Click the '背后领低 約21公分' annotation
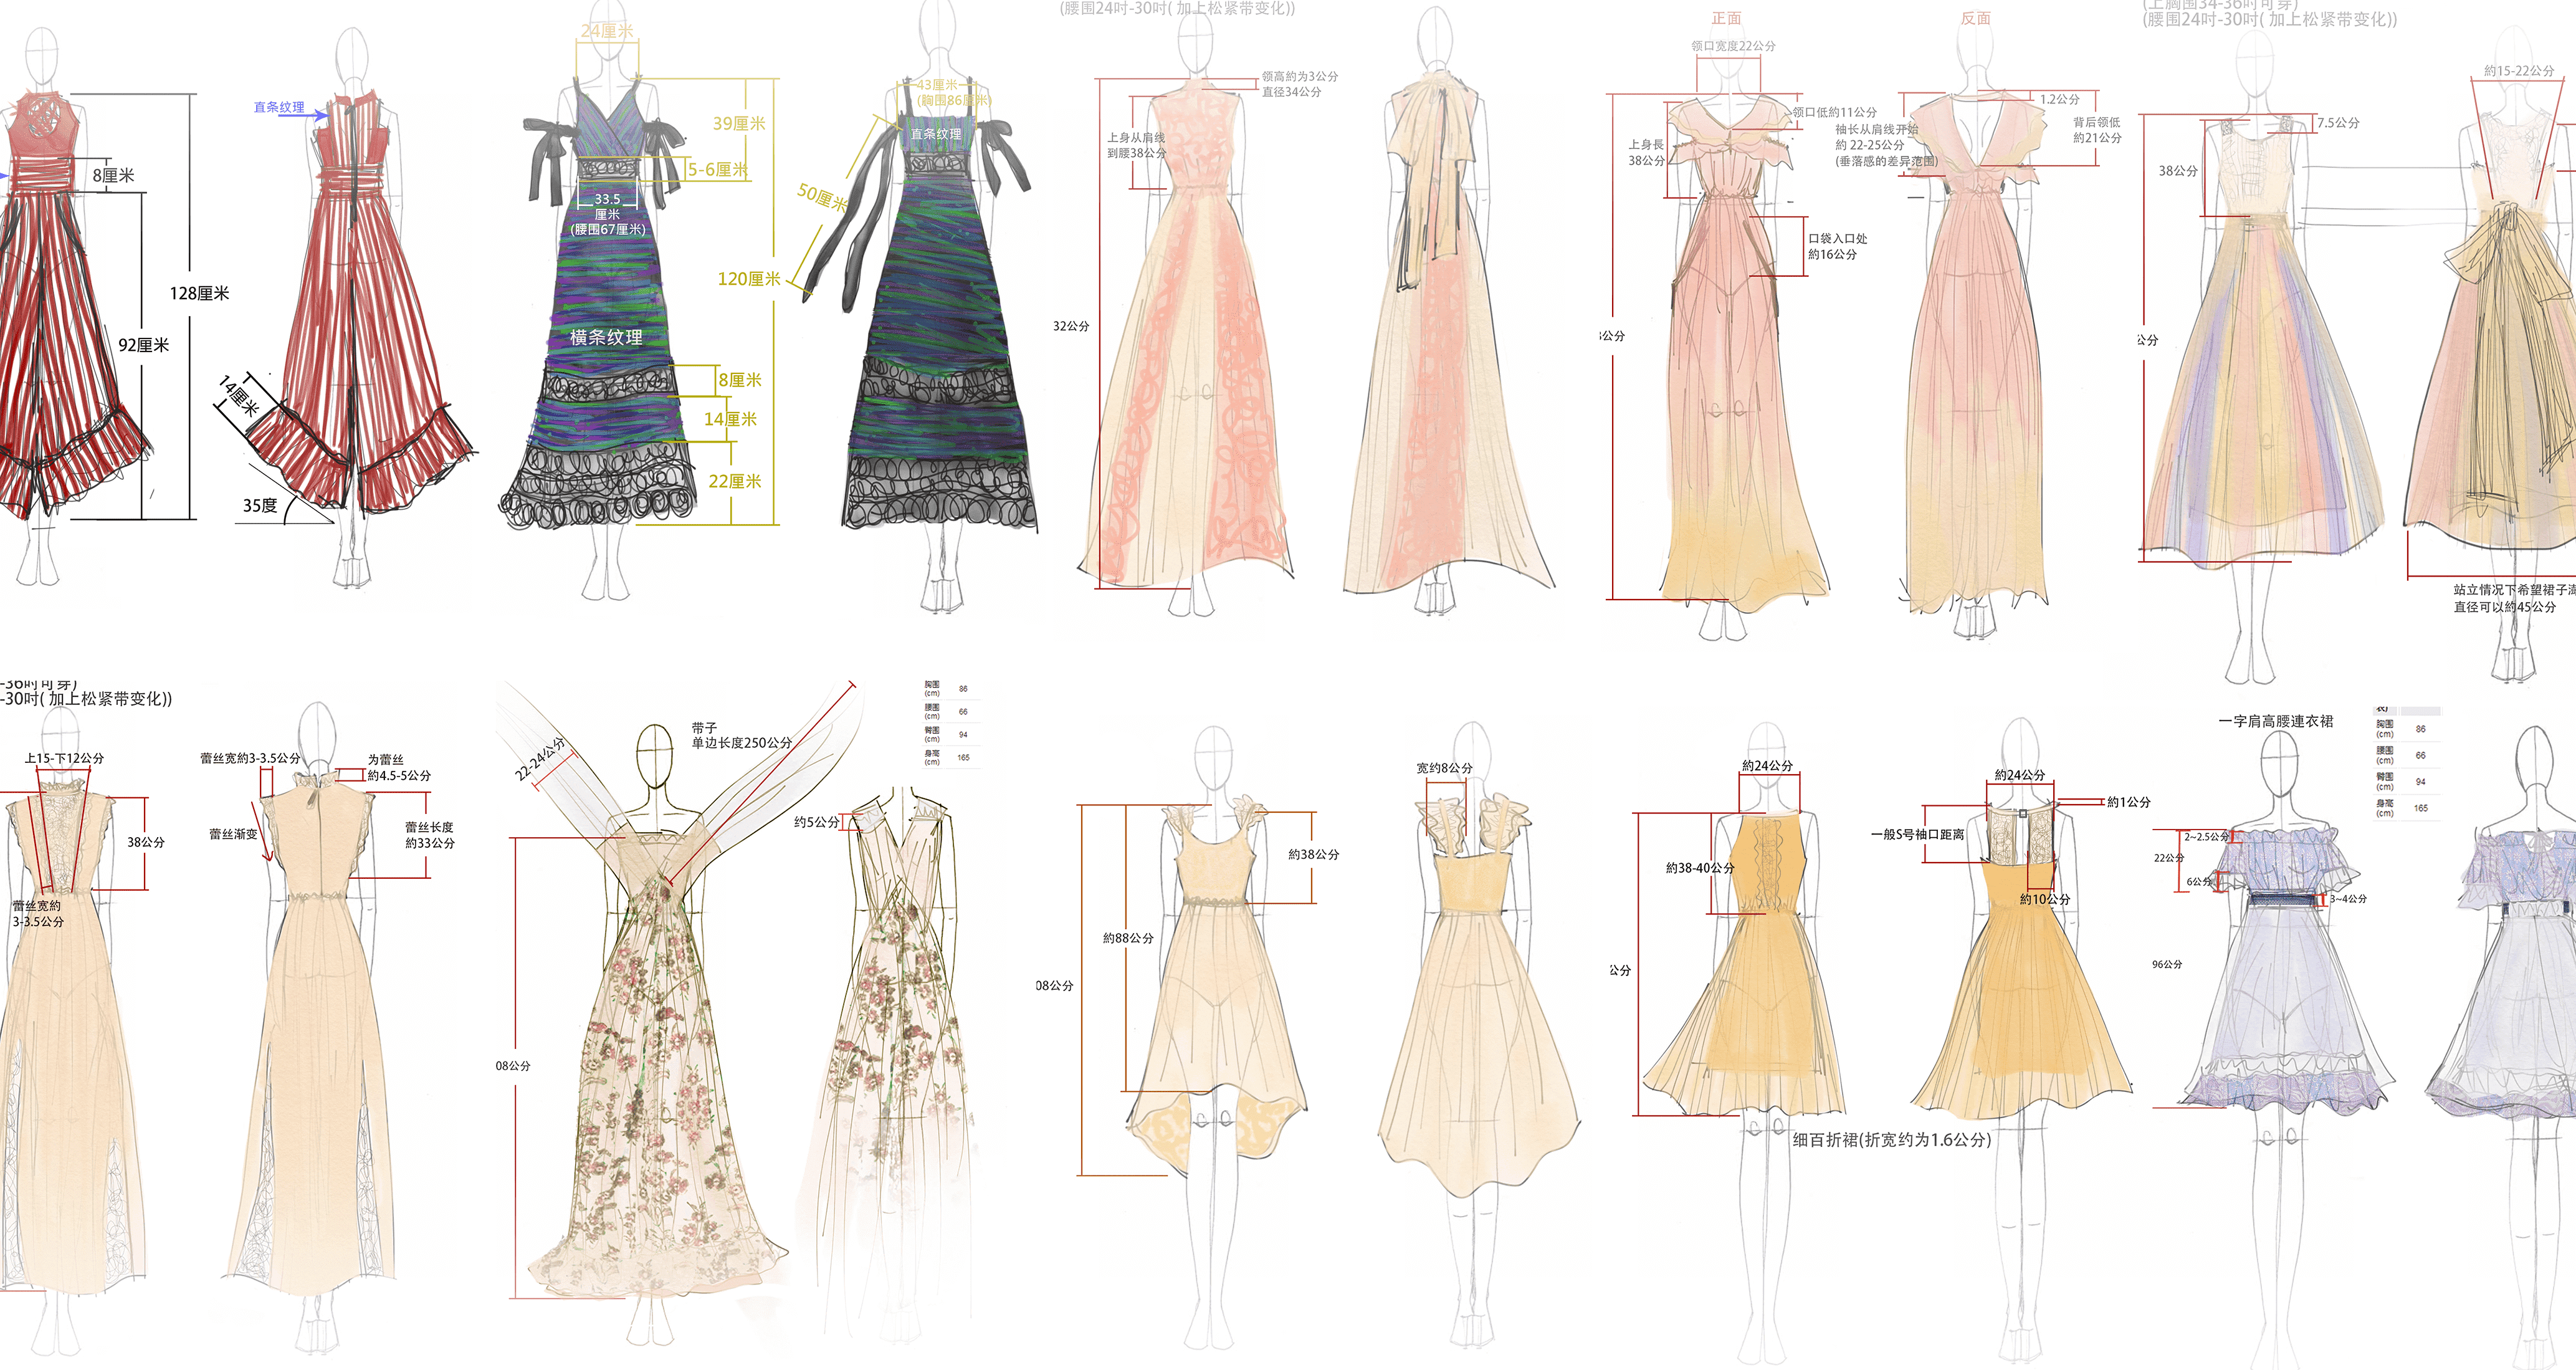The image size is (2576, 1370). (2096, 130)
